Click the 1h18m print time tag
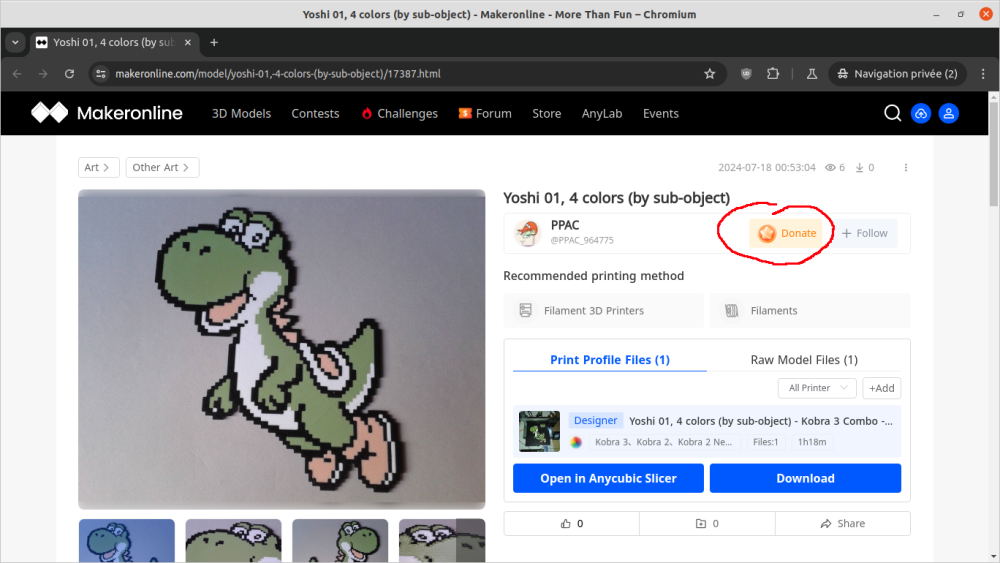The image size is (1000, 563). tap(812, 442)
